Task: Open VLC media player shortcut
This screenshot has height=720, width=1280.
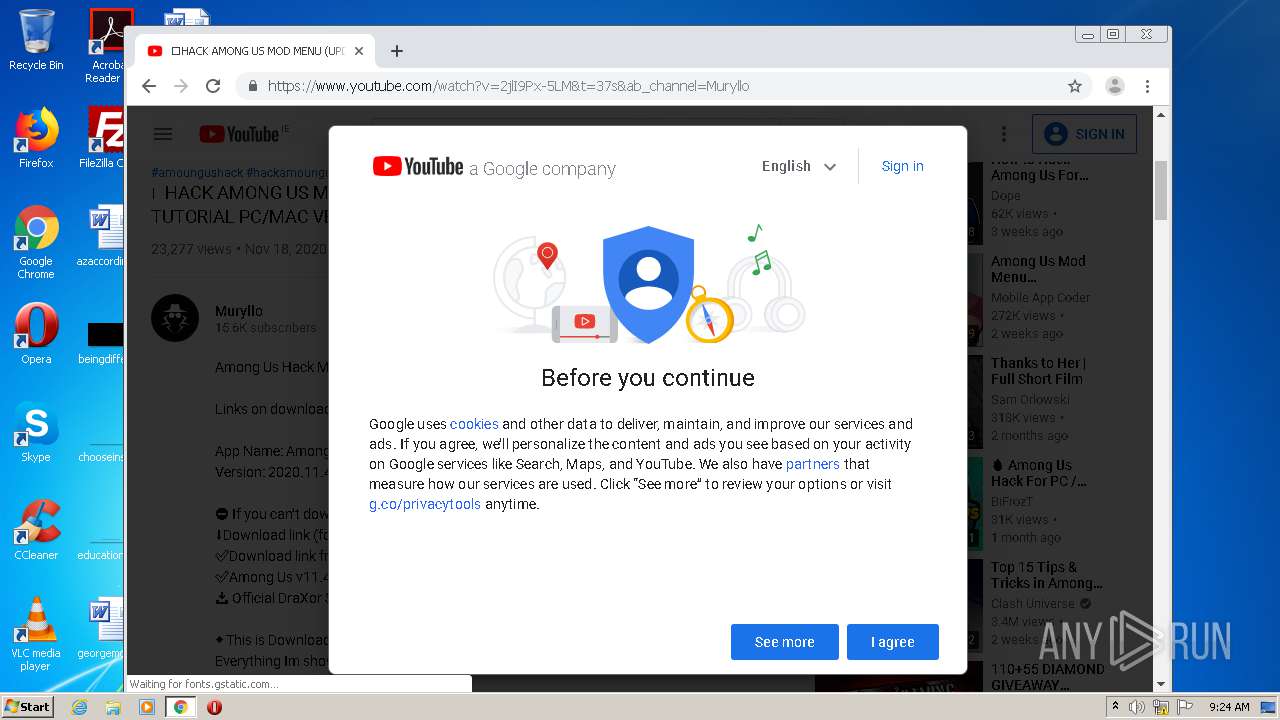Action: pyautogui.click(x=36, y=634)
